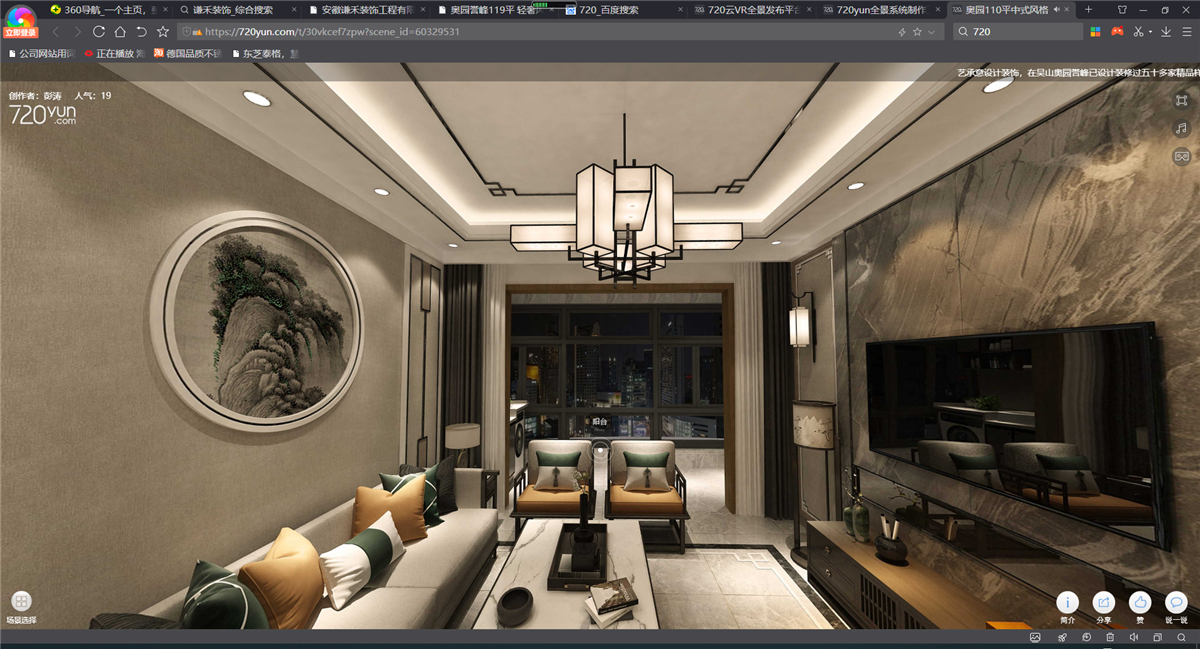Click the 立即登录 login button
Image resolution: width=1200 pixels, height=649 pixels.
coord(20,32)
